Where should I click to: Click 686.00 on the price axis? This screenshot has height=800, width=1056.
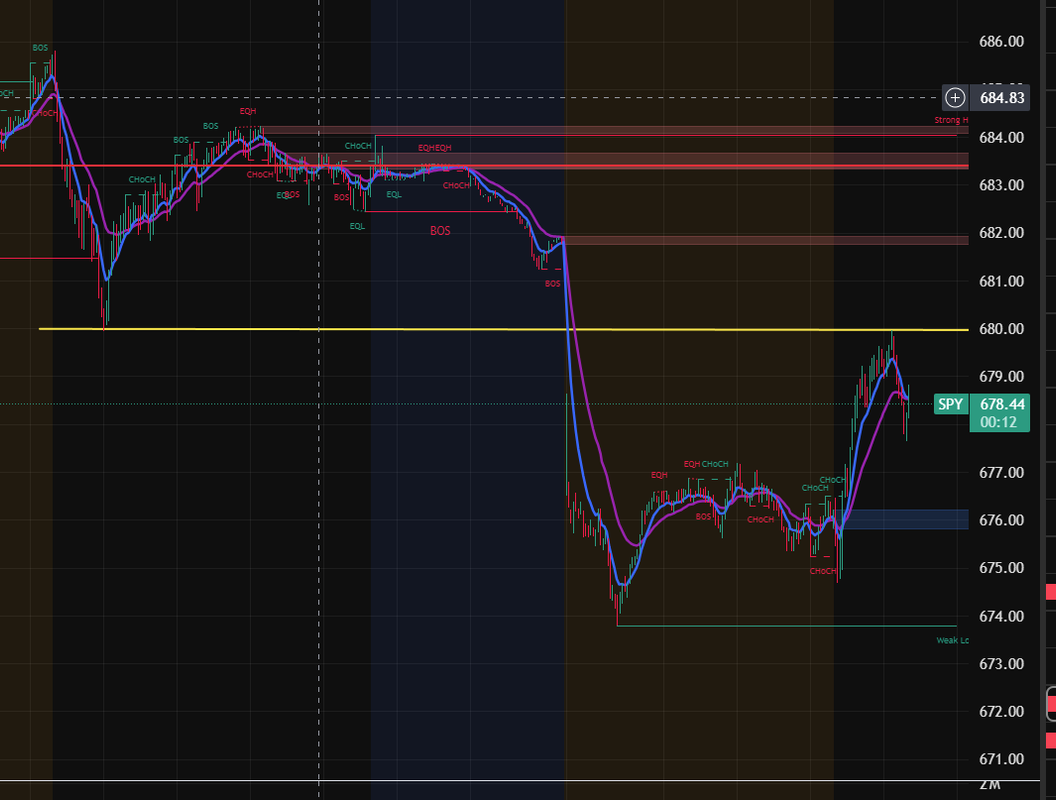pos(1001,42)
